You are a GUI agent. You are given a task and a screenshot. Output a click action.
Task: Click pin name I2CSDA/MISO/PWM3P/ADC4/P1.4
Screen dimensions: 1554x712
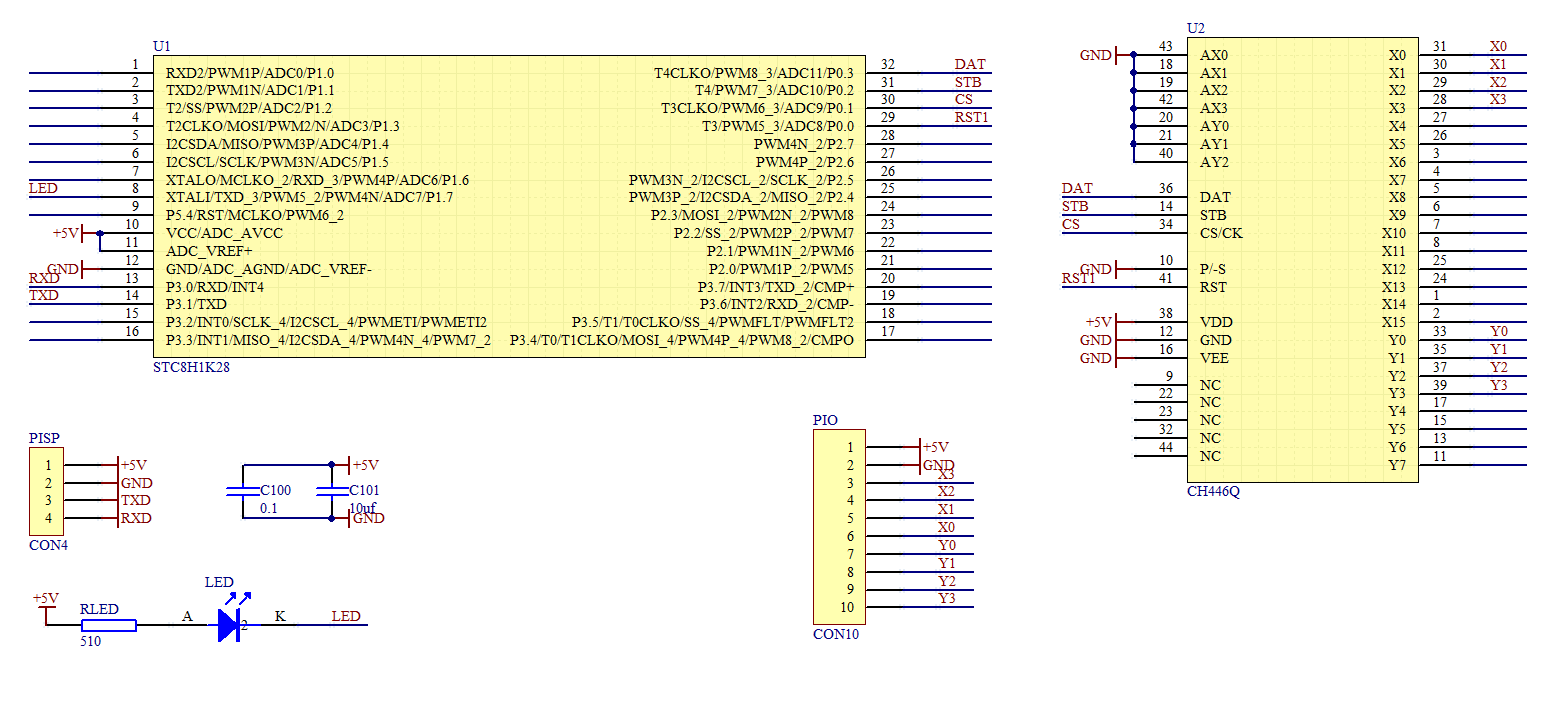coord(277,144)
